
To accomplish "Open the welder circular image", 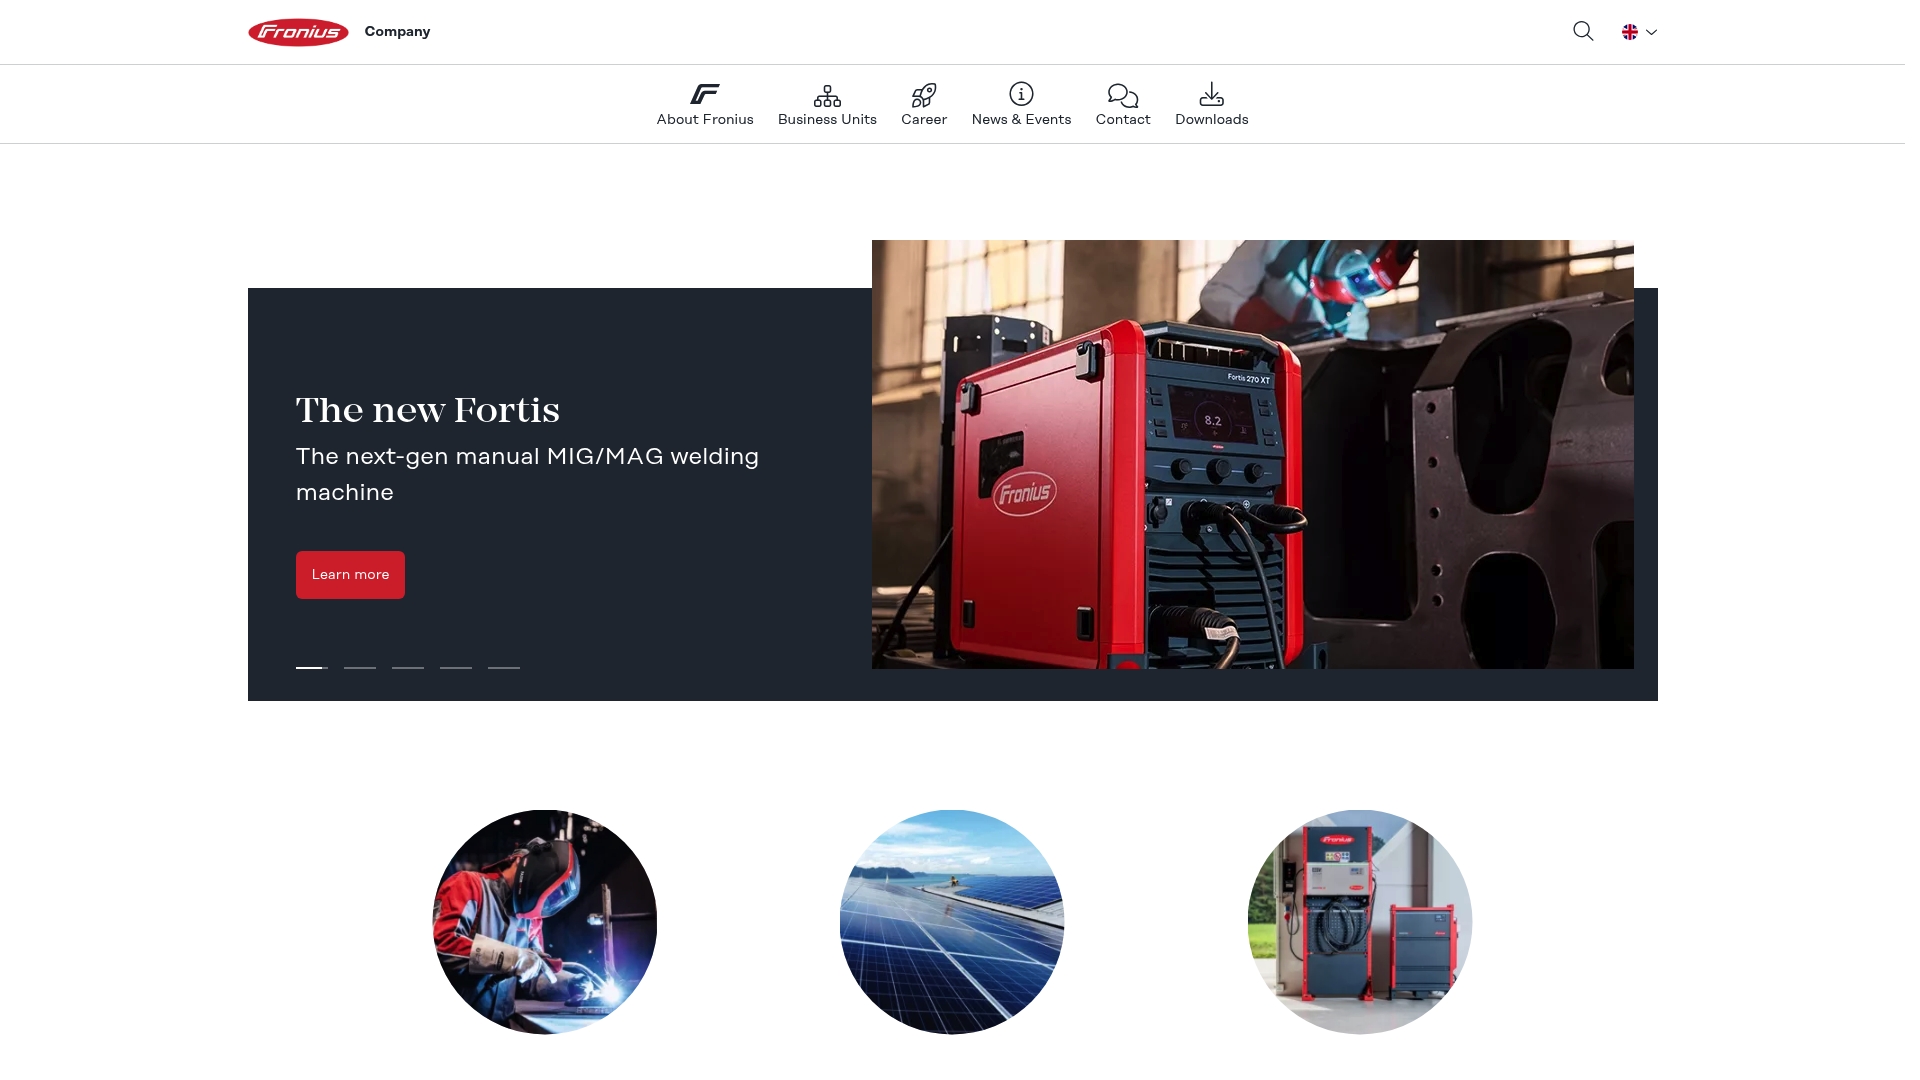I will point(545,922).
